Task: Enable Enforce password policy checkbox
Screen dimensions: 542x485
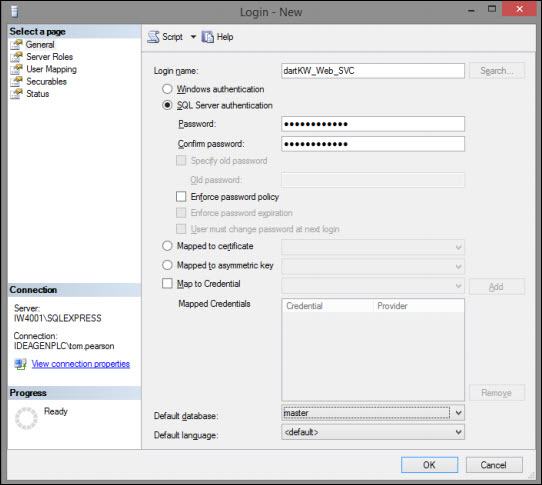Action: point(181,197)
